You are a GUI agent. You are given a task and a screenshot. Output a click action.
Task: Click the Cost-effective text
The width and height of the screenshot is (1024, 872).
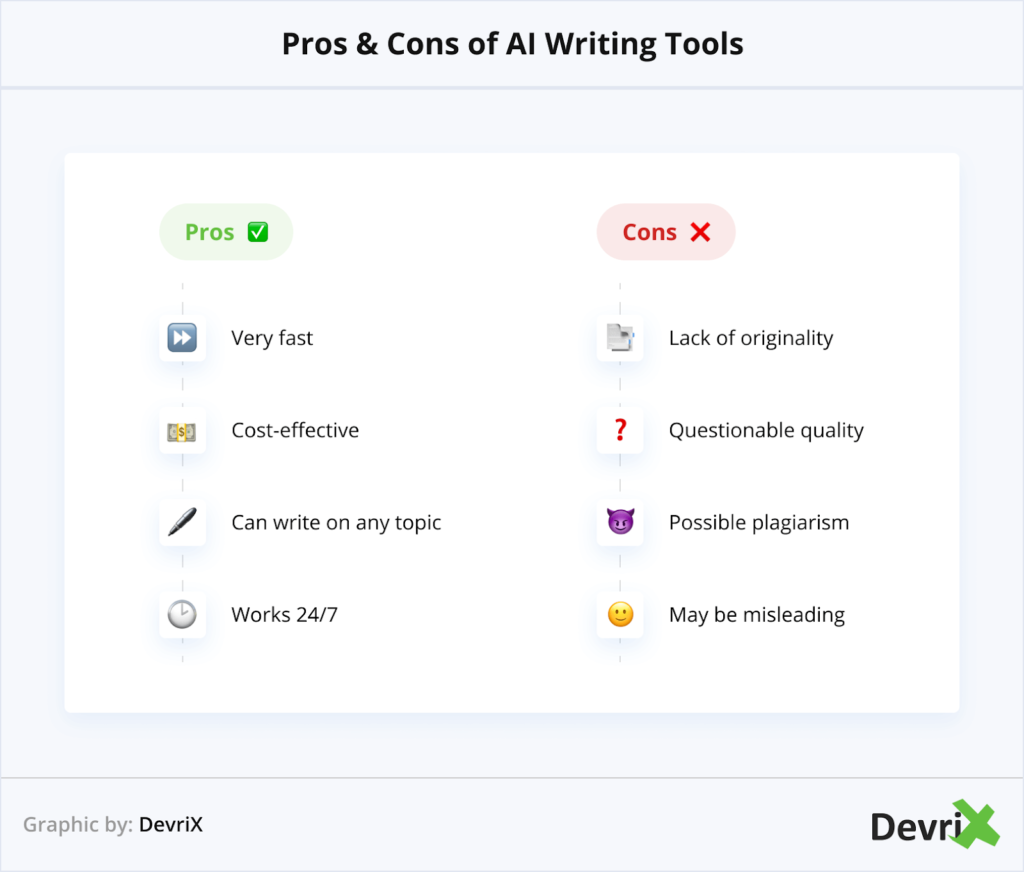click(x=295, y=431)
